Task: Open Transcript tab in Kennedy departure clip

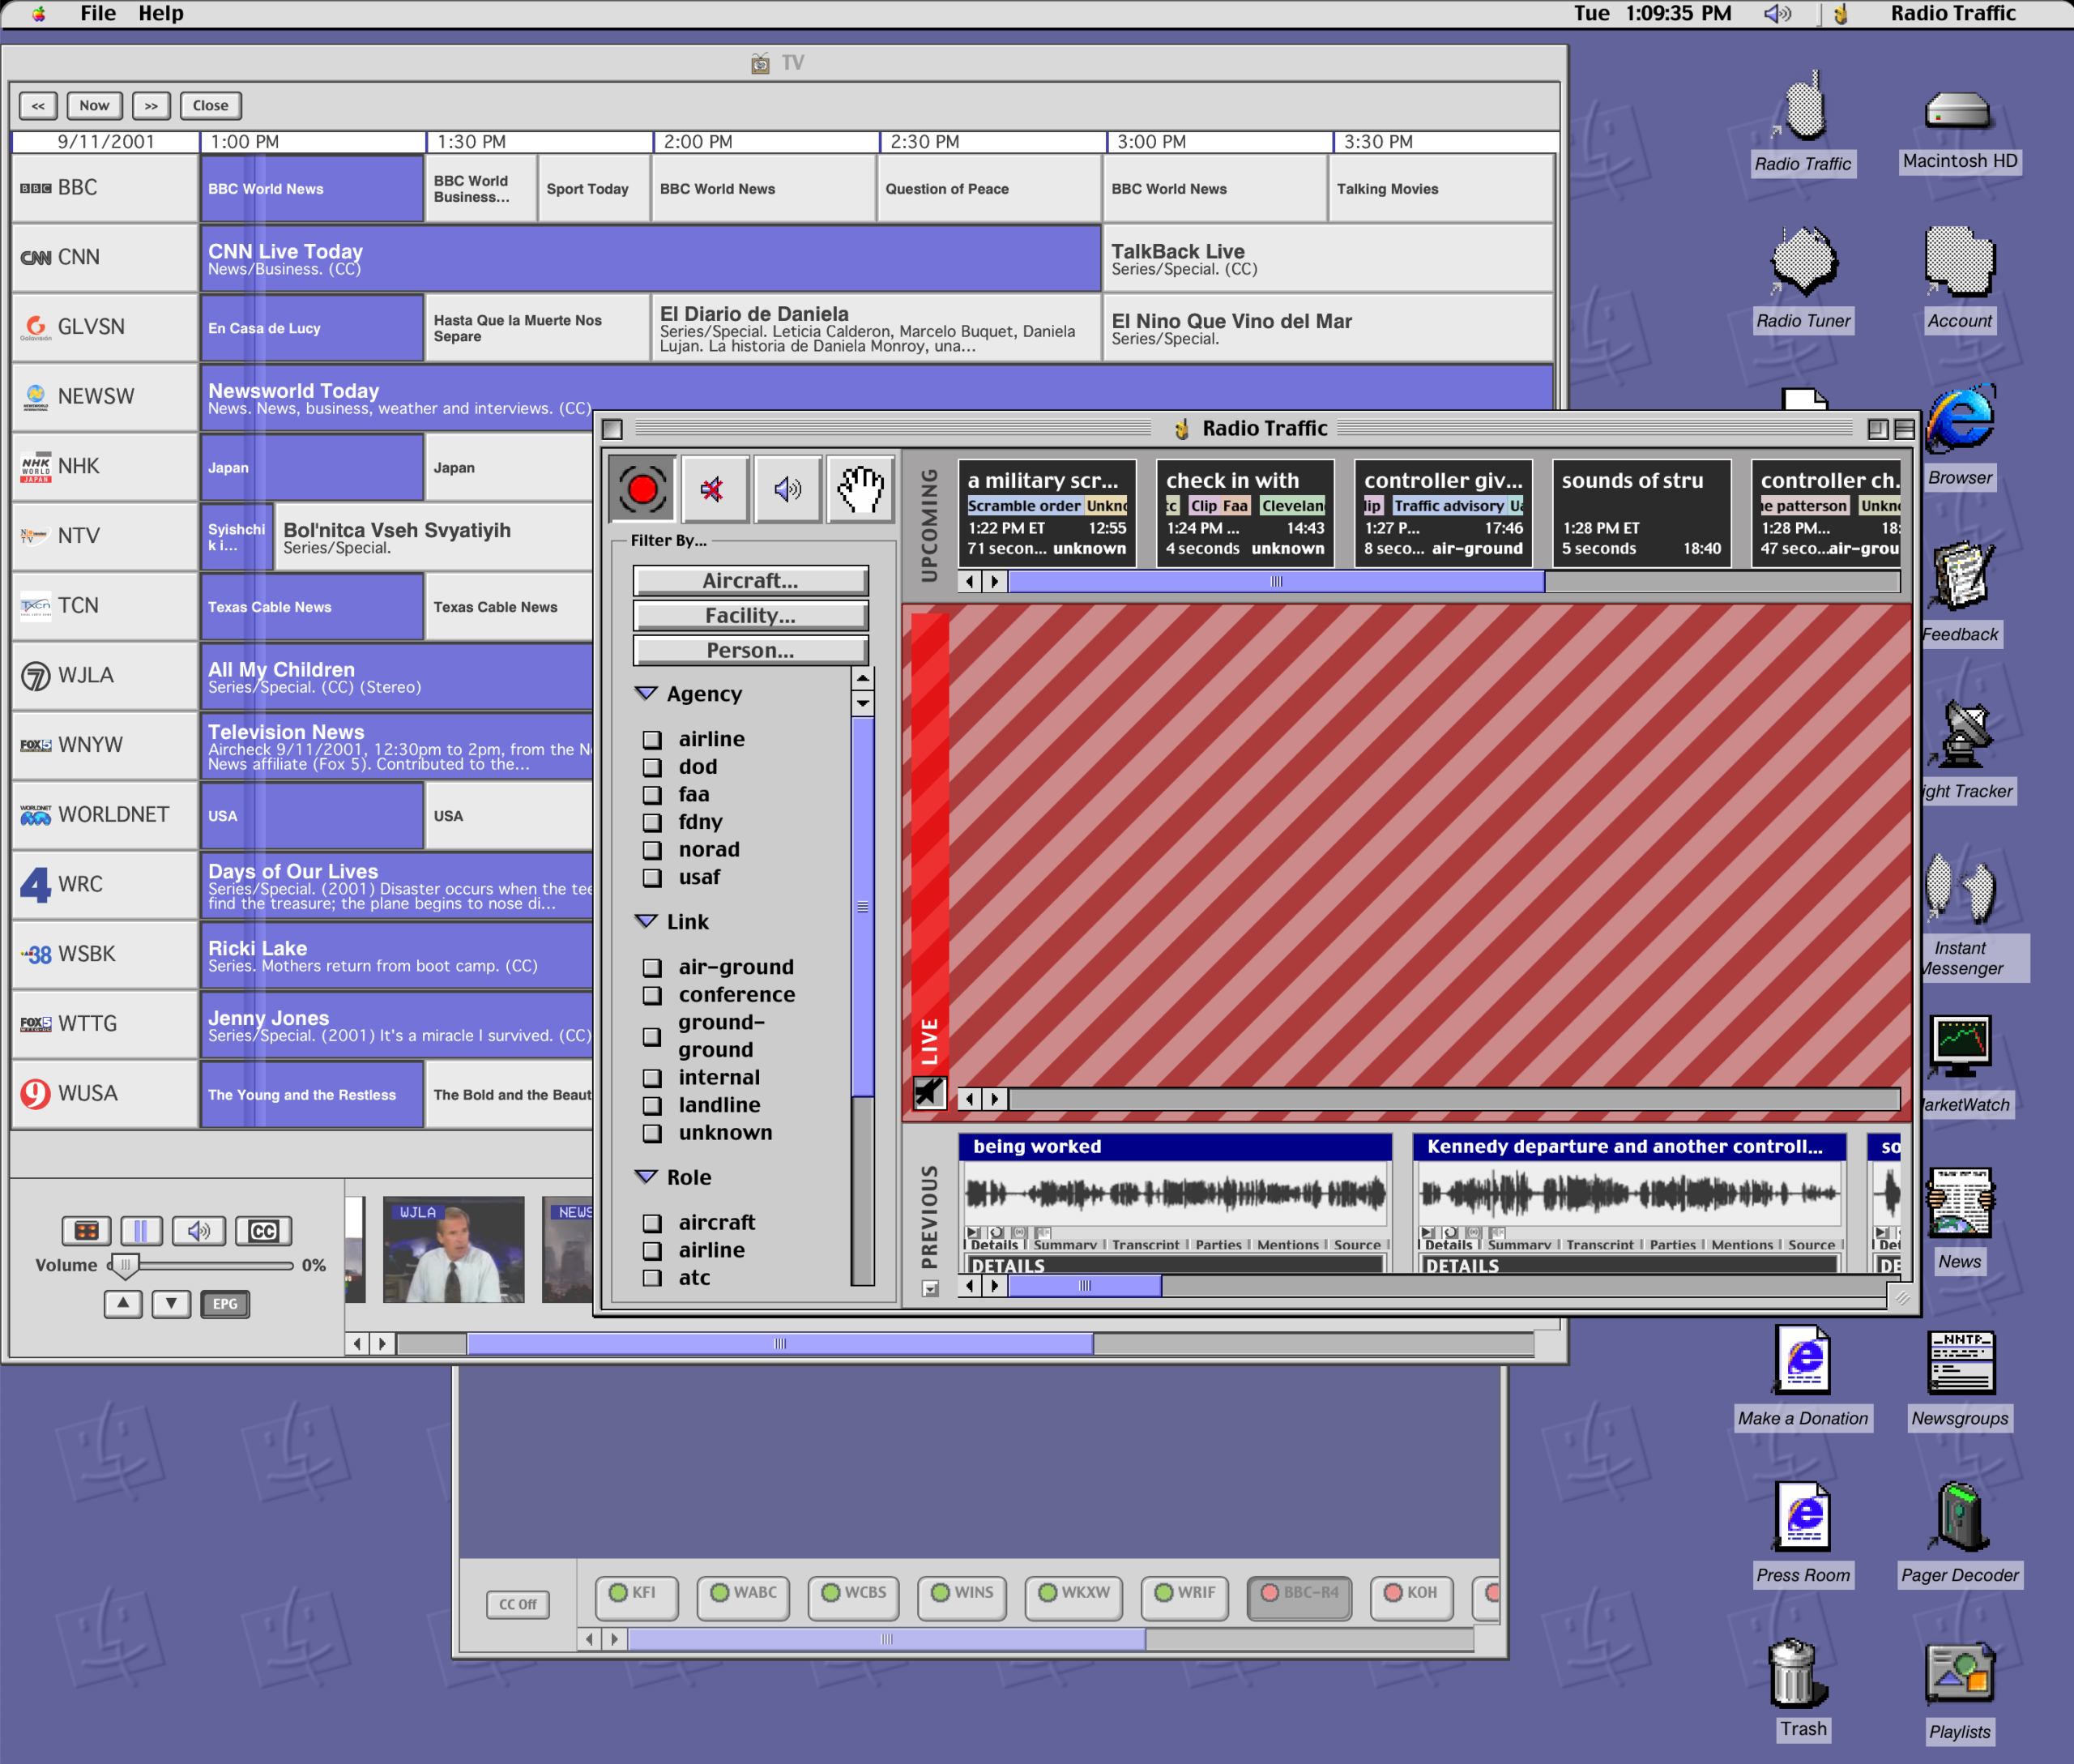Action: (x=1599, y=1245)
